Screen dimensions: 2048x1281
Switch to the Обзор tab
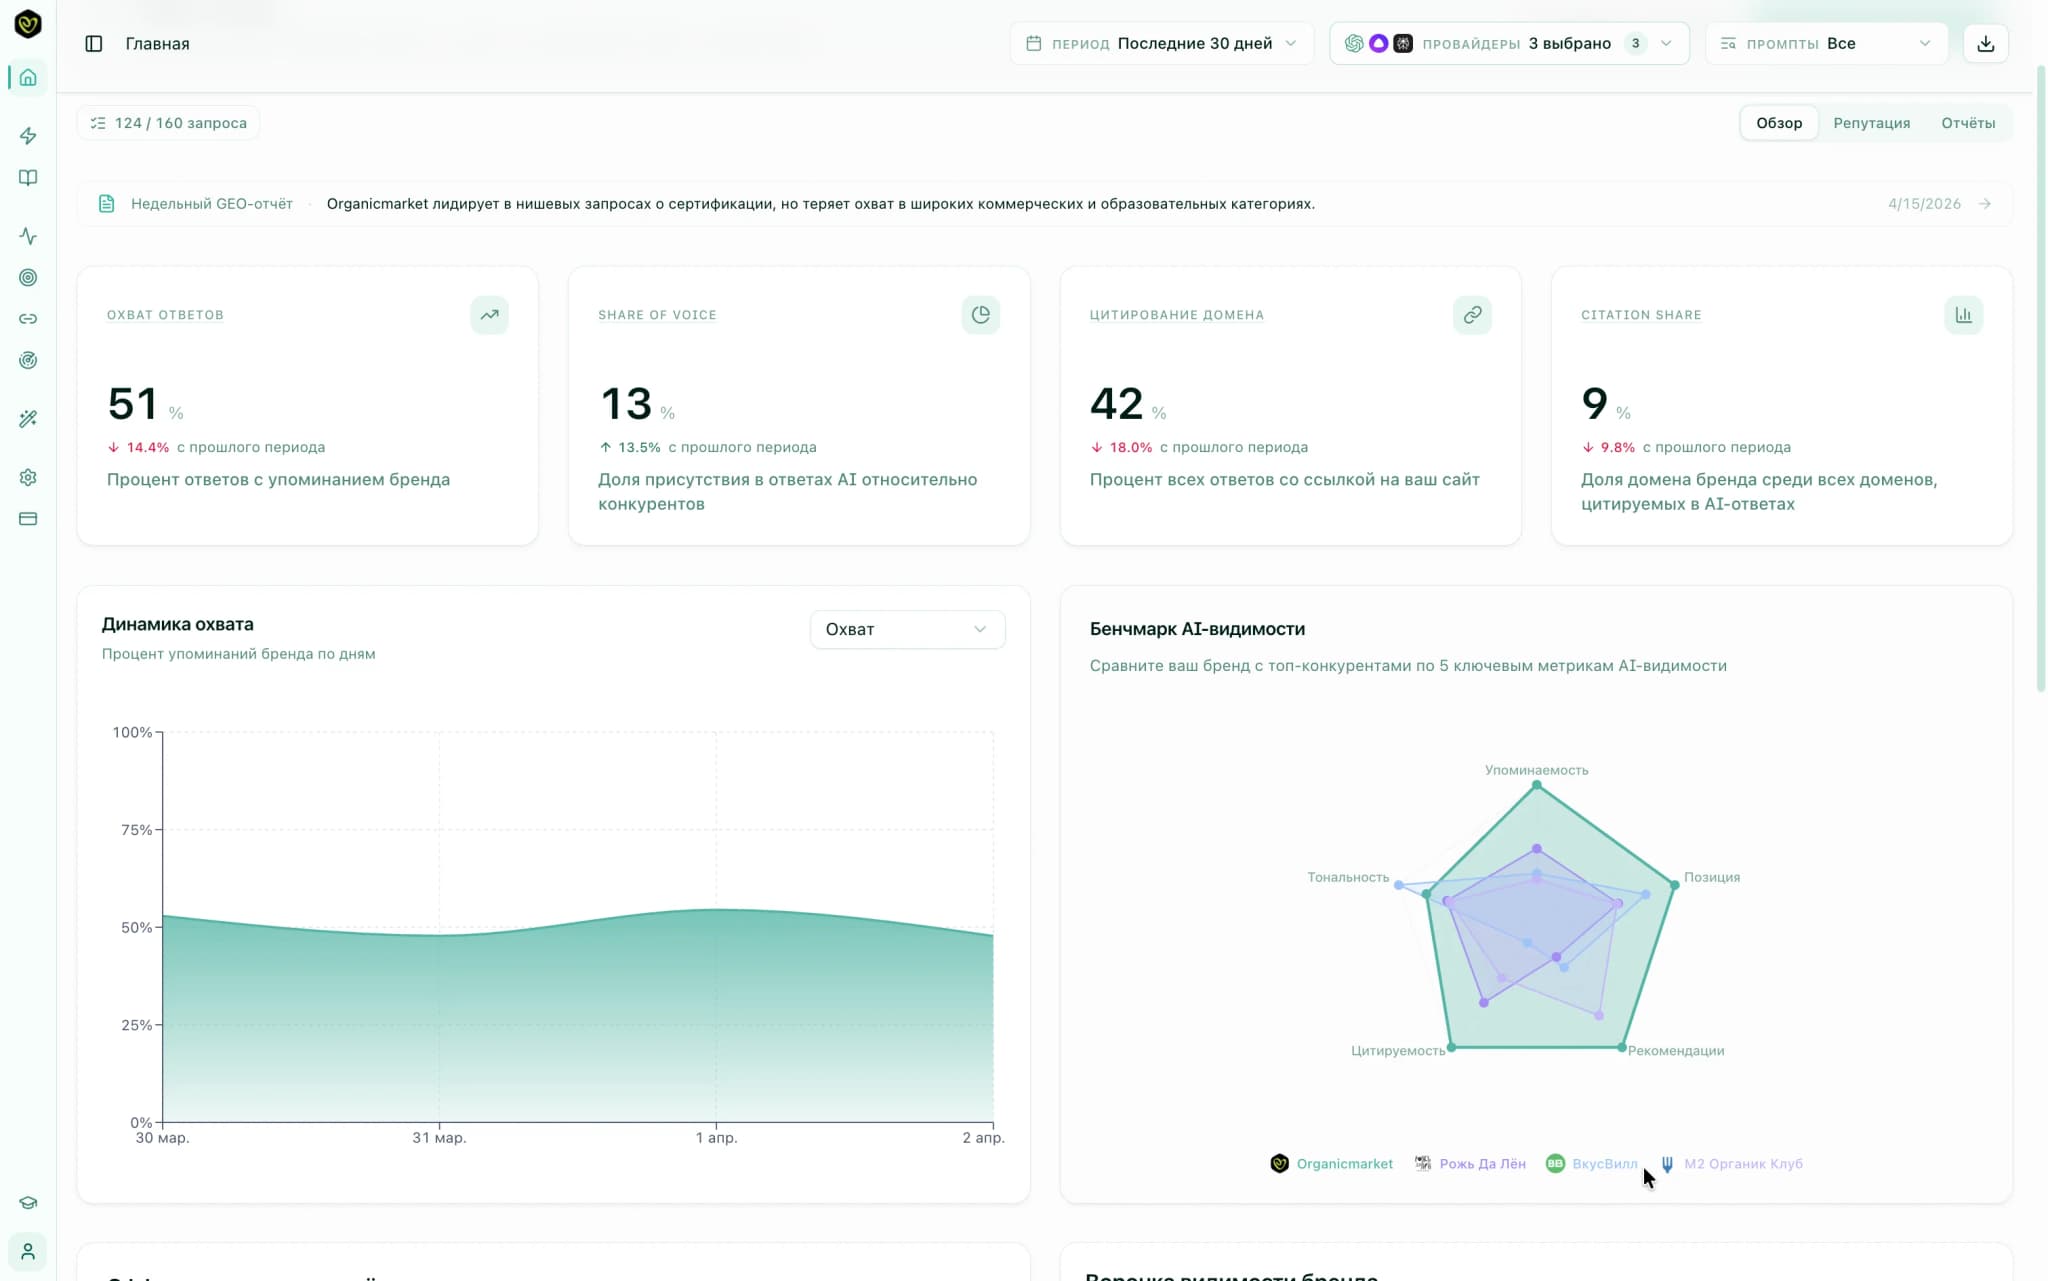coord(1779,123)
